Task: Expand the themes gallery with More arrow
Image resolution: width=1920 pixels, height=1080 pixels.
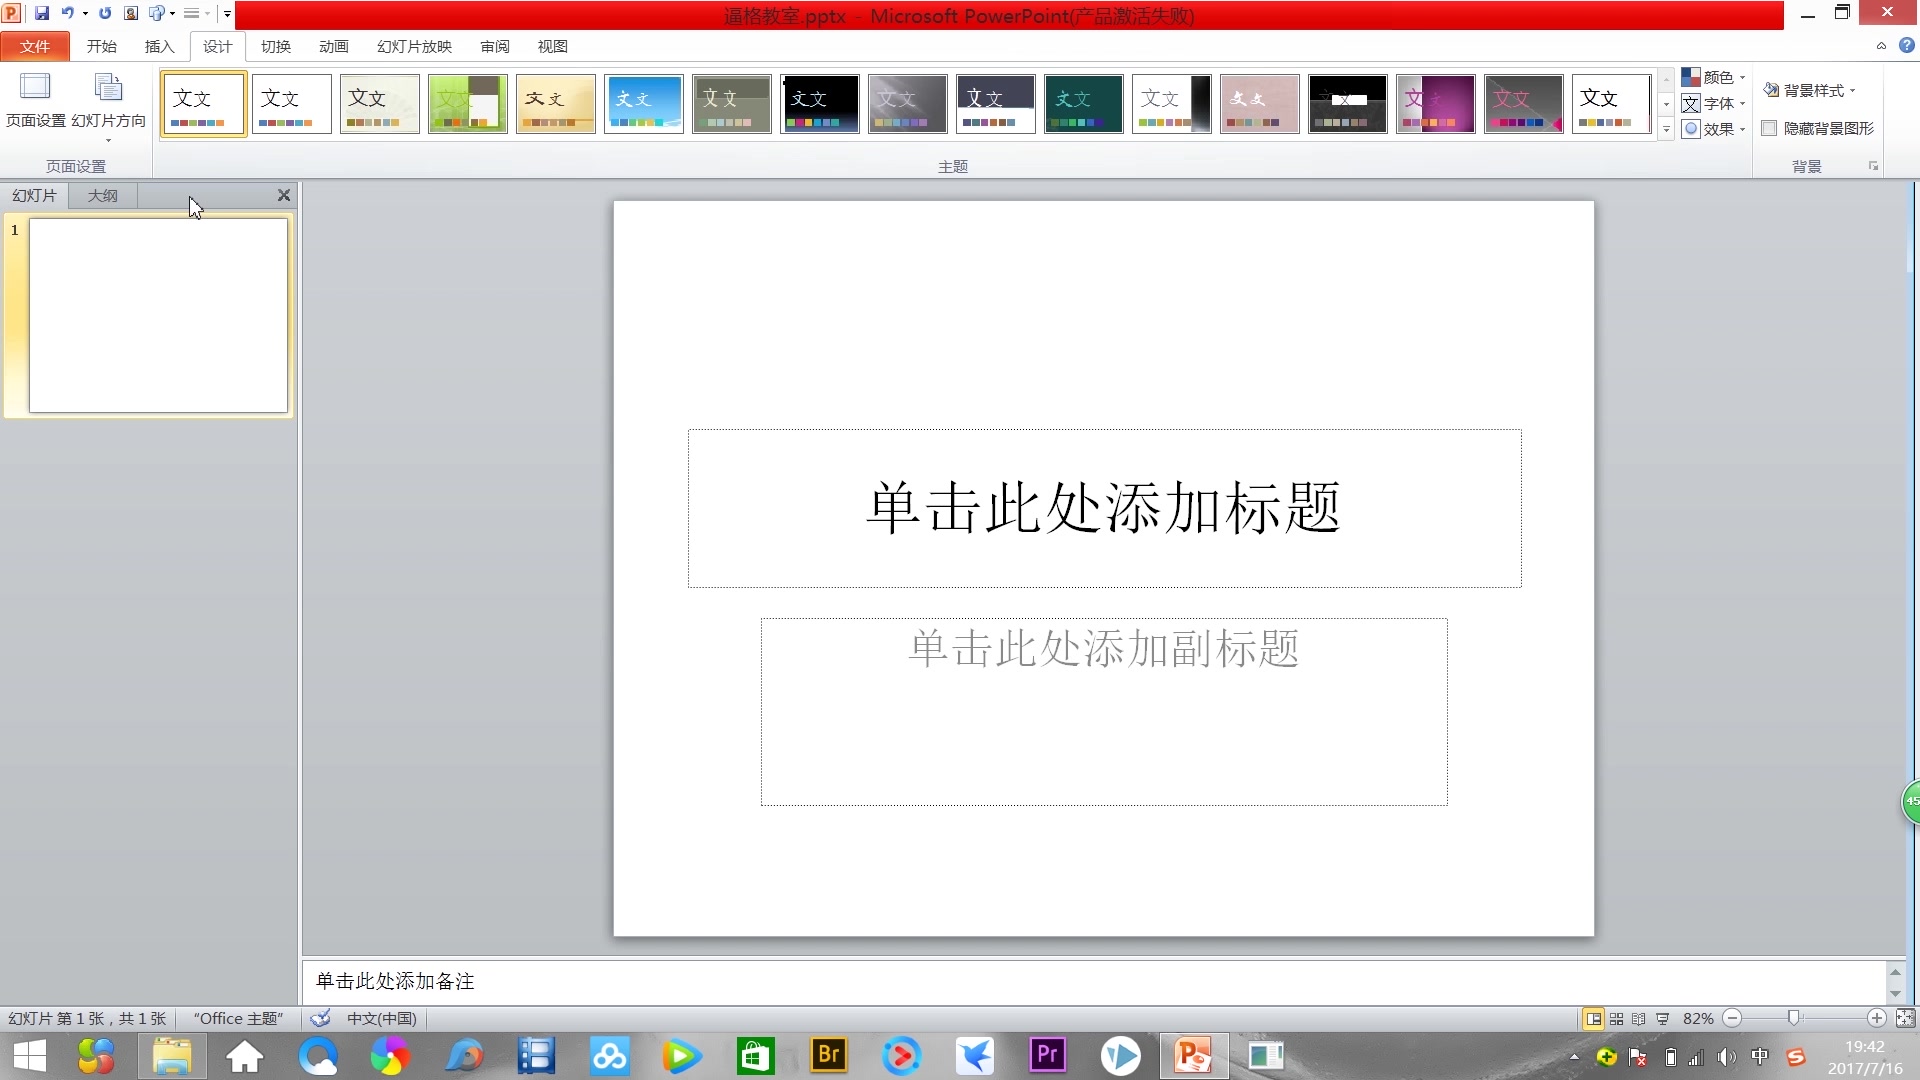Action: tap(1665, 129)
